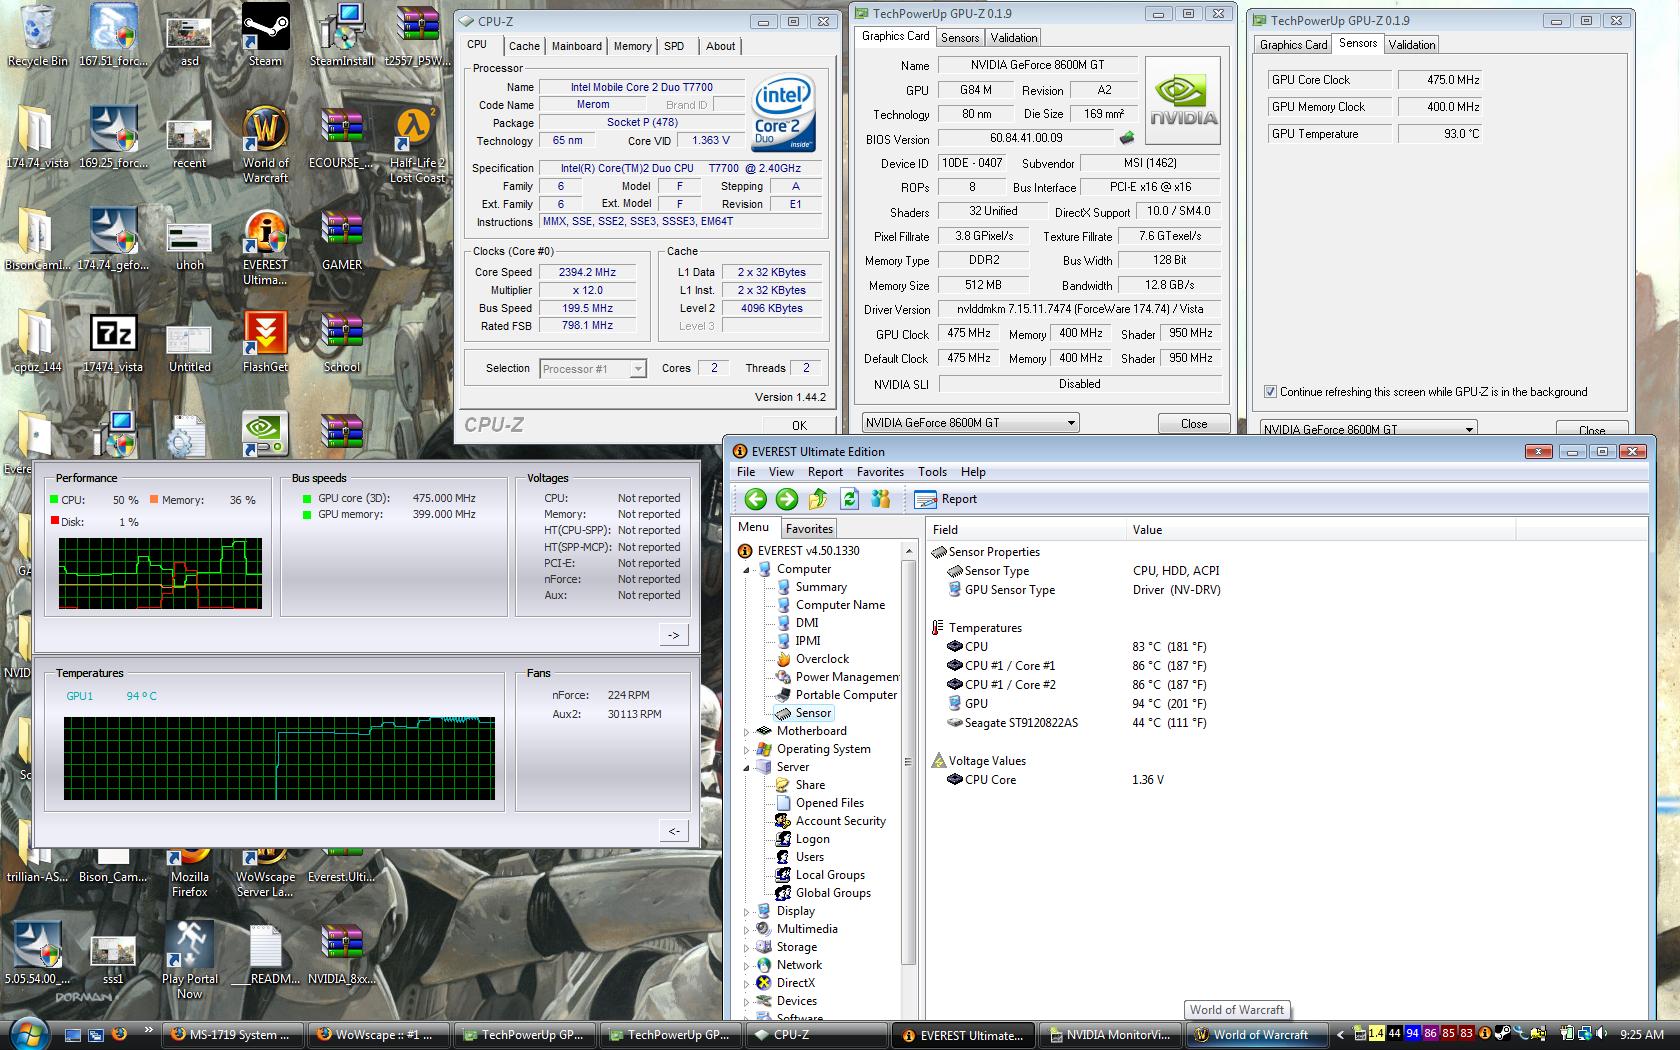This screenshot has width=1680, height=1050.
Task: Click the green Back arrow in EVEREST toolbar
Action: [x=756, y=499]
